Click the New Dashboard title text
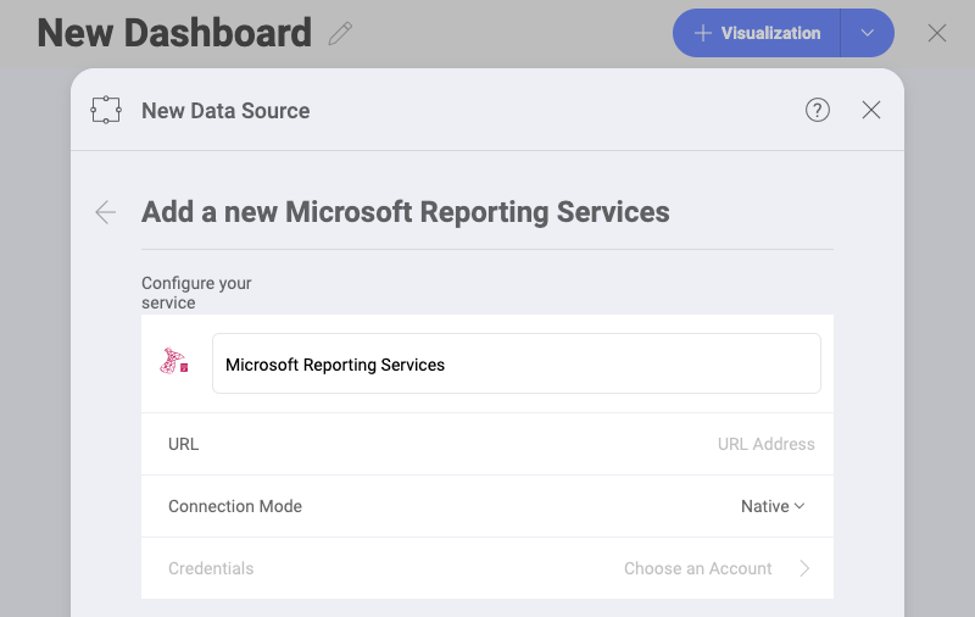Image resolution: width=975 pixels, height=617 pixels. pyautogui.click(x=174, y=33)
